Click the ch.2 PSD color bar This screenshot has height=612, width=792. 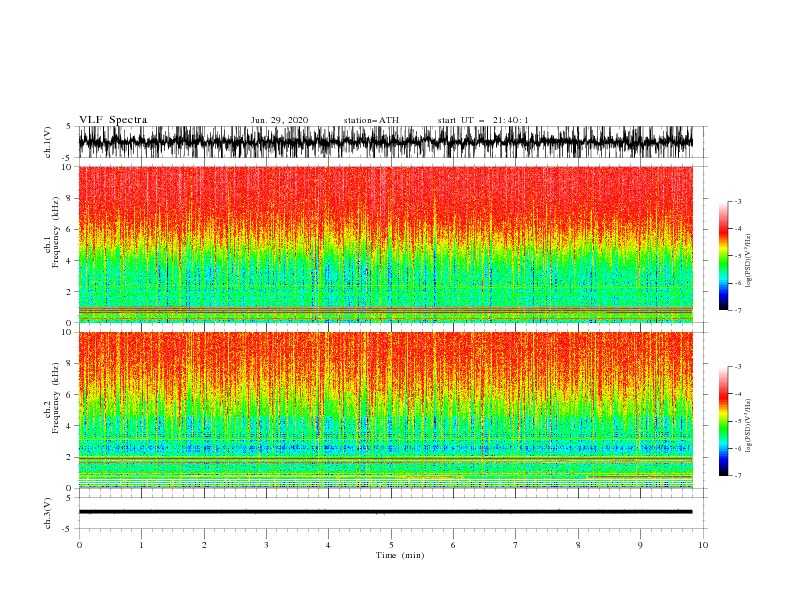(x=723, y=421)
